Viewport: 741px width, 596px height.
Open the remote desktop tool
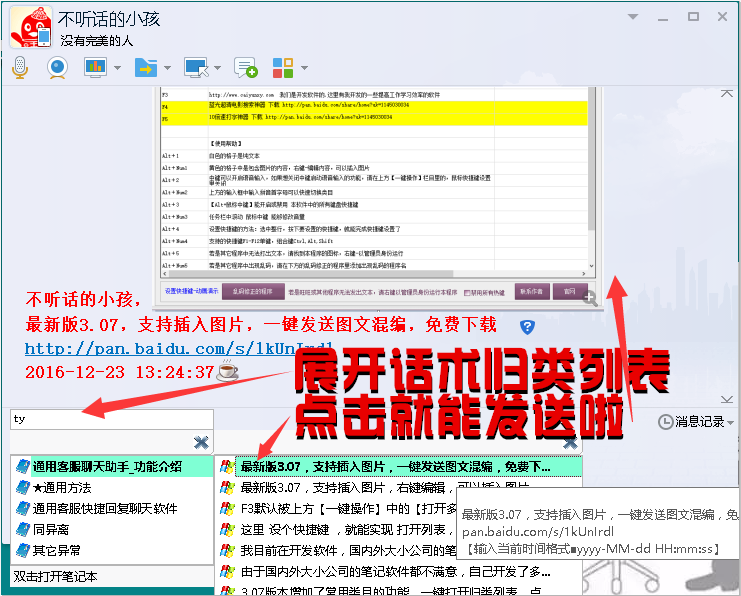click(x=196, y=68)
